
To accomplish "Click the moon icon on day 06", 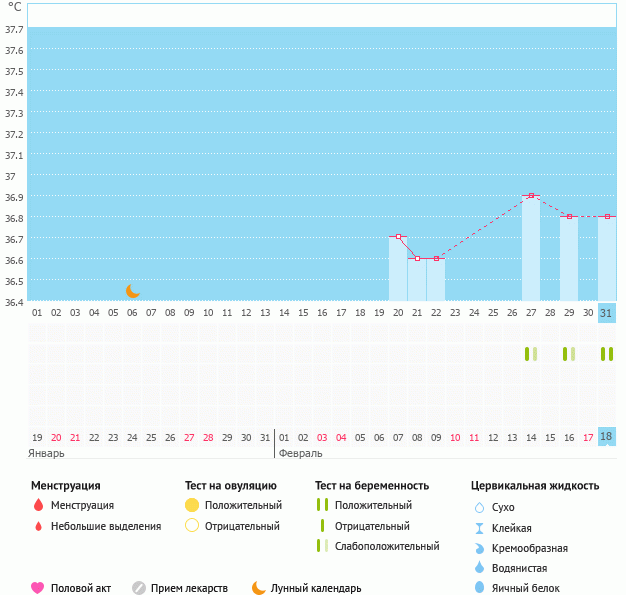I will coord(133,290).
